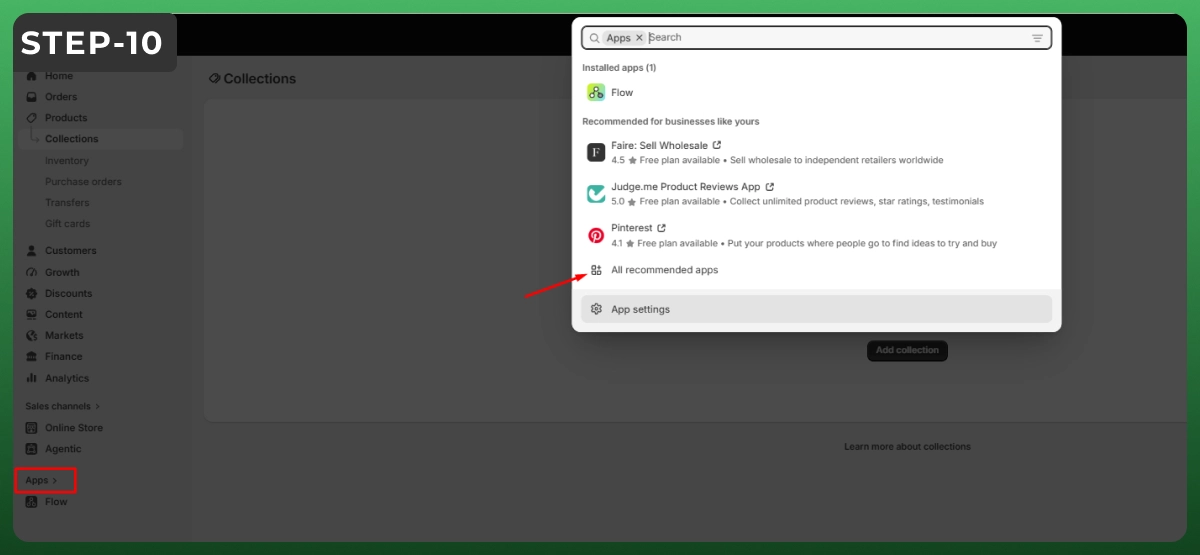
Task: Go to Transfers in sidebar
Action: 66,203
